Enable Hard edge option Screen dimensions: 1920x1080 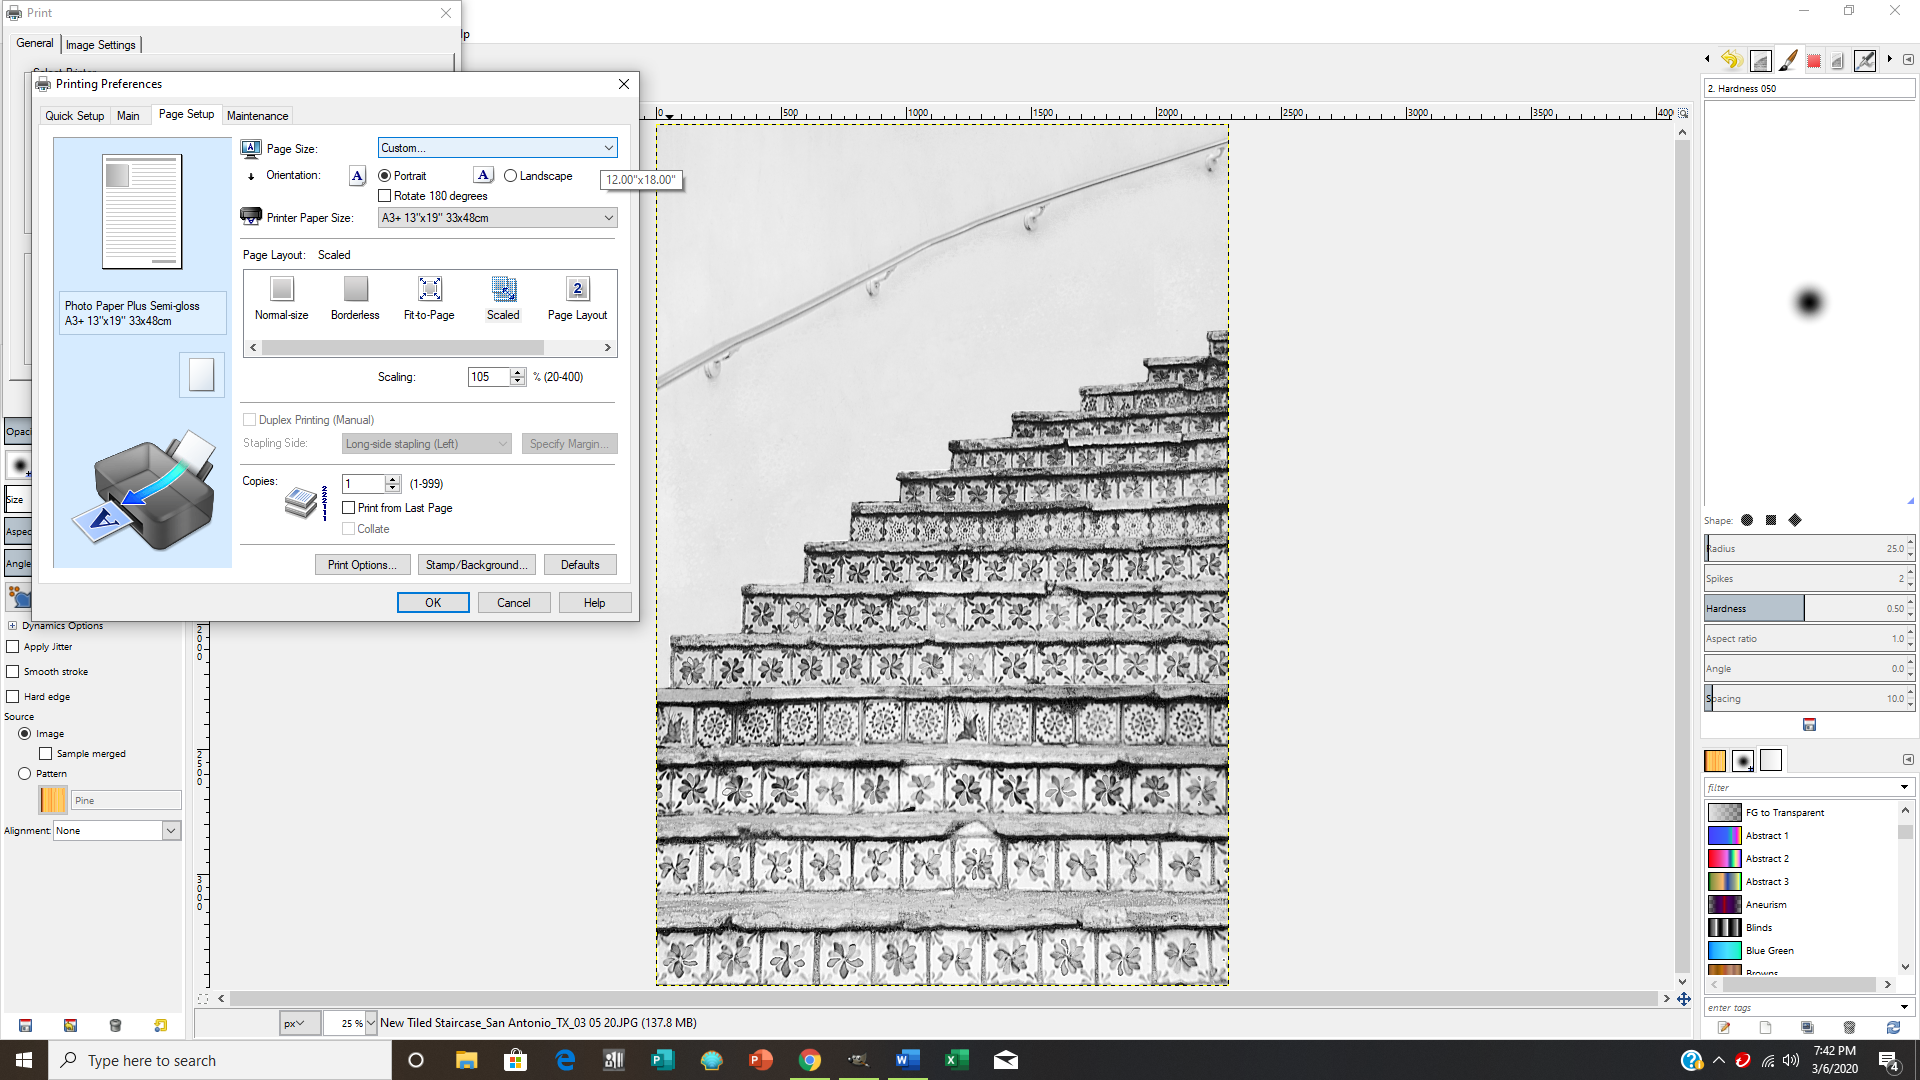click(x=13, y=697)
